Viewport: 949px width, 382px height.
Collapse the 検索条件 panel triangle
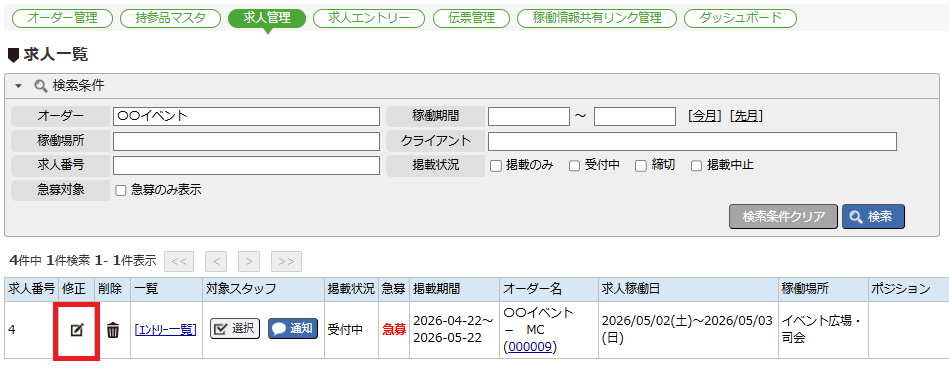point(18,87)
